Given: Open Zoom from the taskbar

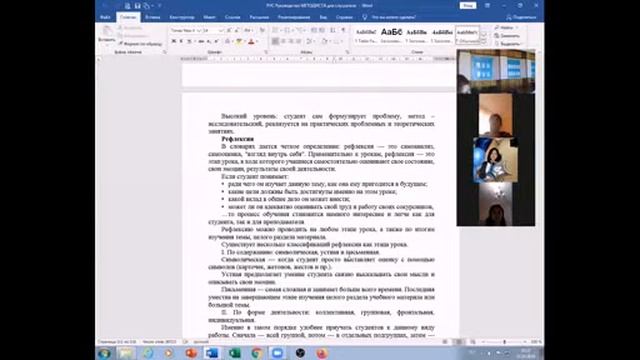Looking at the screenshot, I should click(278, 353).
